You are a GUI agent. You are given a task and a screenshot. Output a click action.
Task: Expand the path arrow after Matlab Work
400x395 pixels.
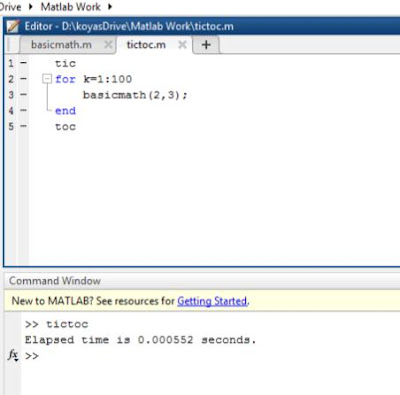tap(110, 6)
